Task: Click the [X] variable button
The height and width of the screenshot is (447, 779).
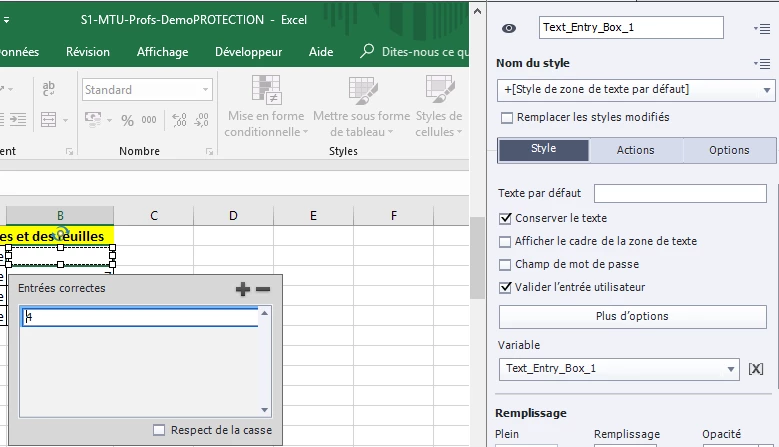Action: point(756,369)
